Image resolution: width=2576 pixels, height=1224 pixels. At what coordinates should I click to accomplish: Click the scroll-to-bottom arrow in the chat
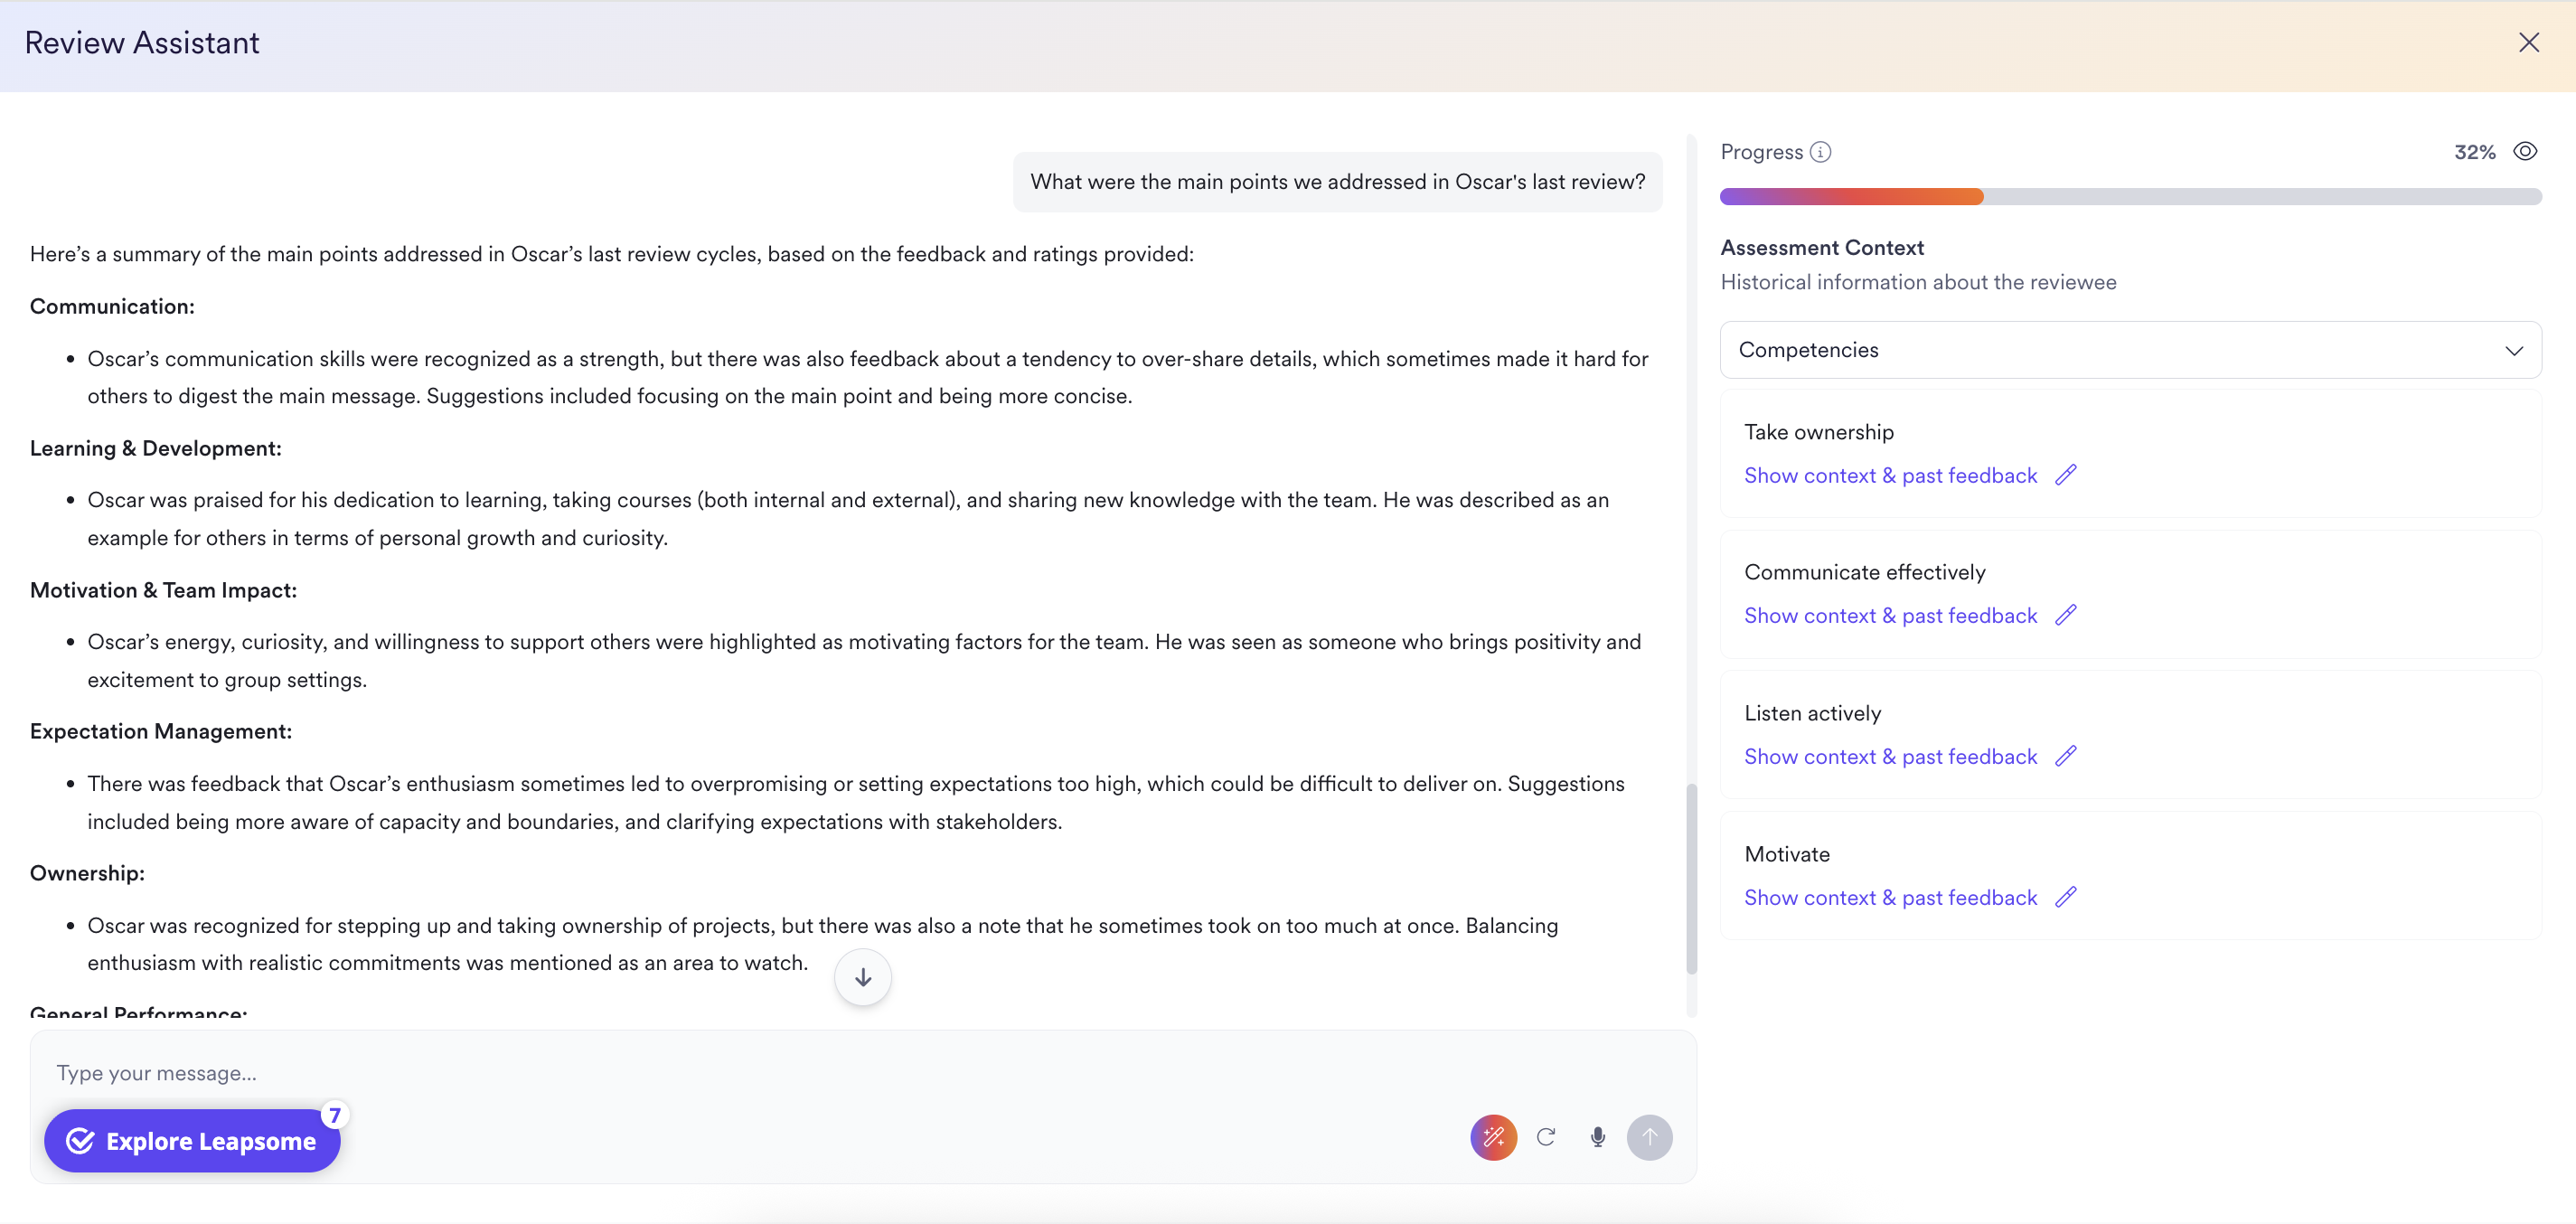pos(862,977)
